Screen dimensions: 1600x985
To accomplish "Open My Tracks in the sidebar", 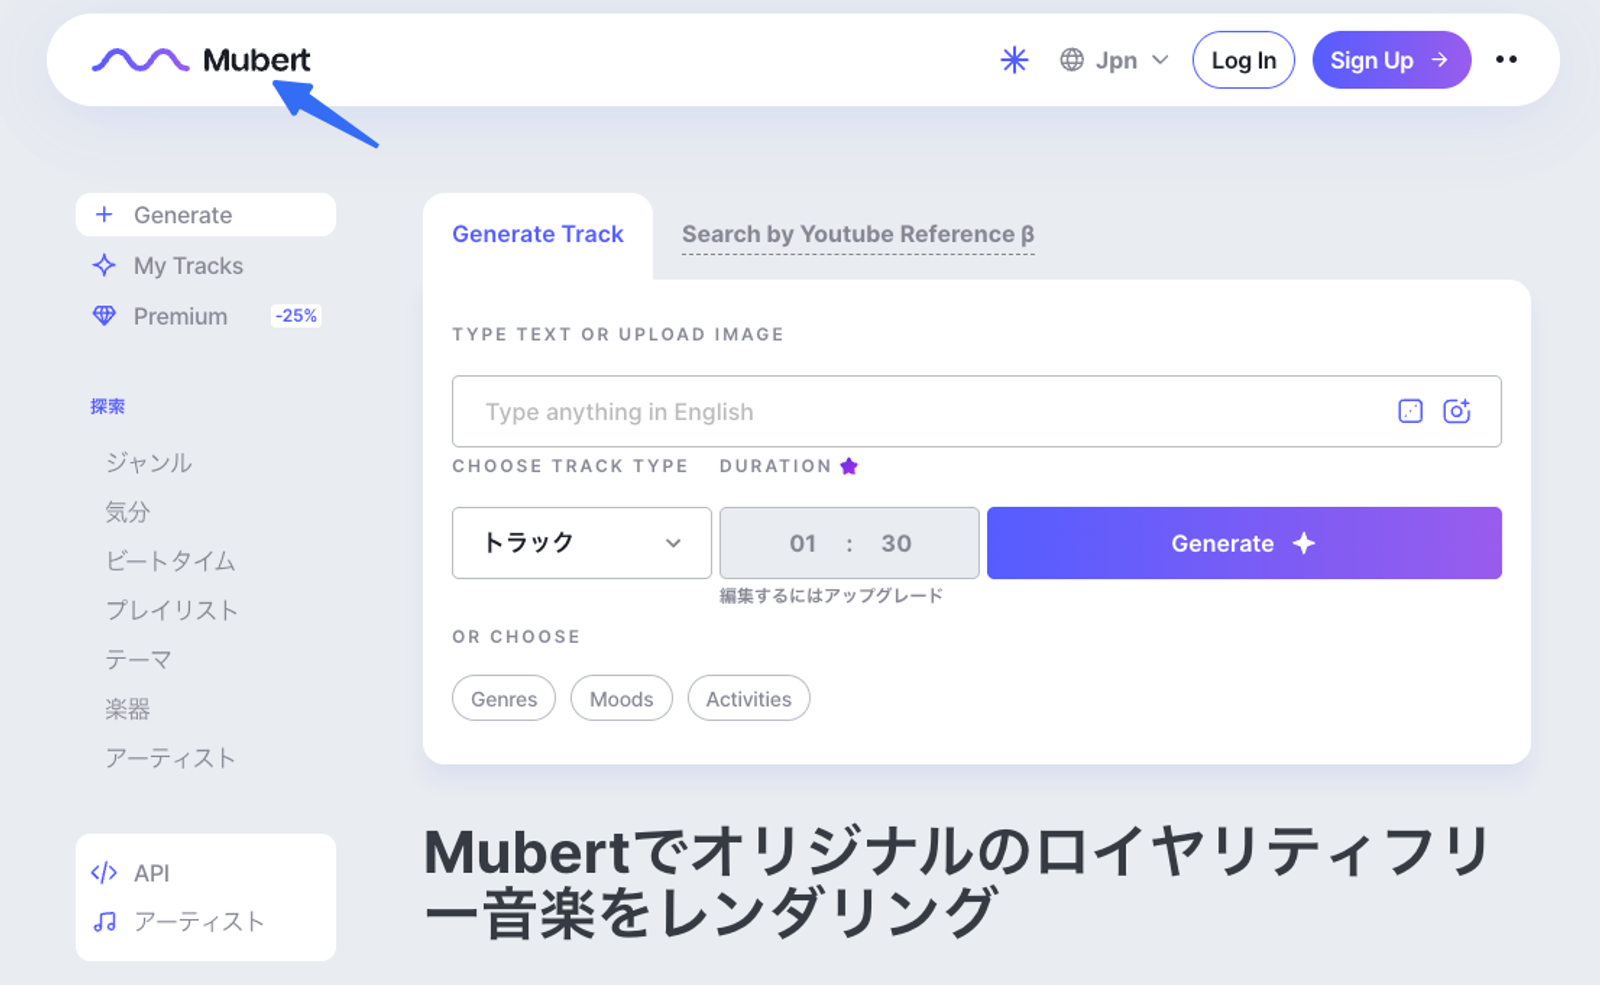I will 188,266.
